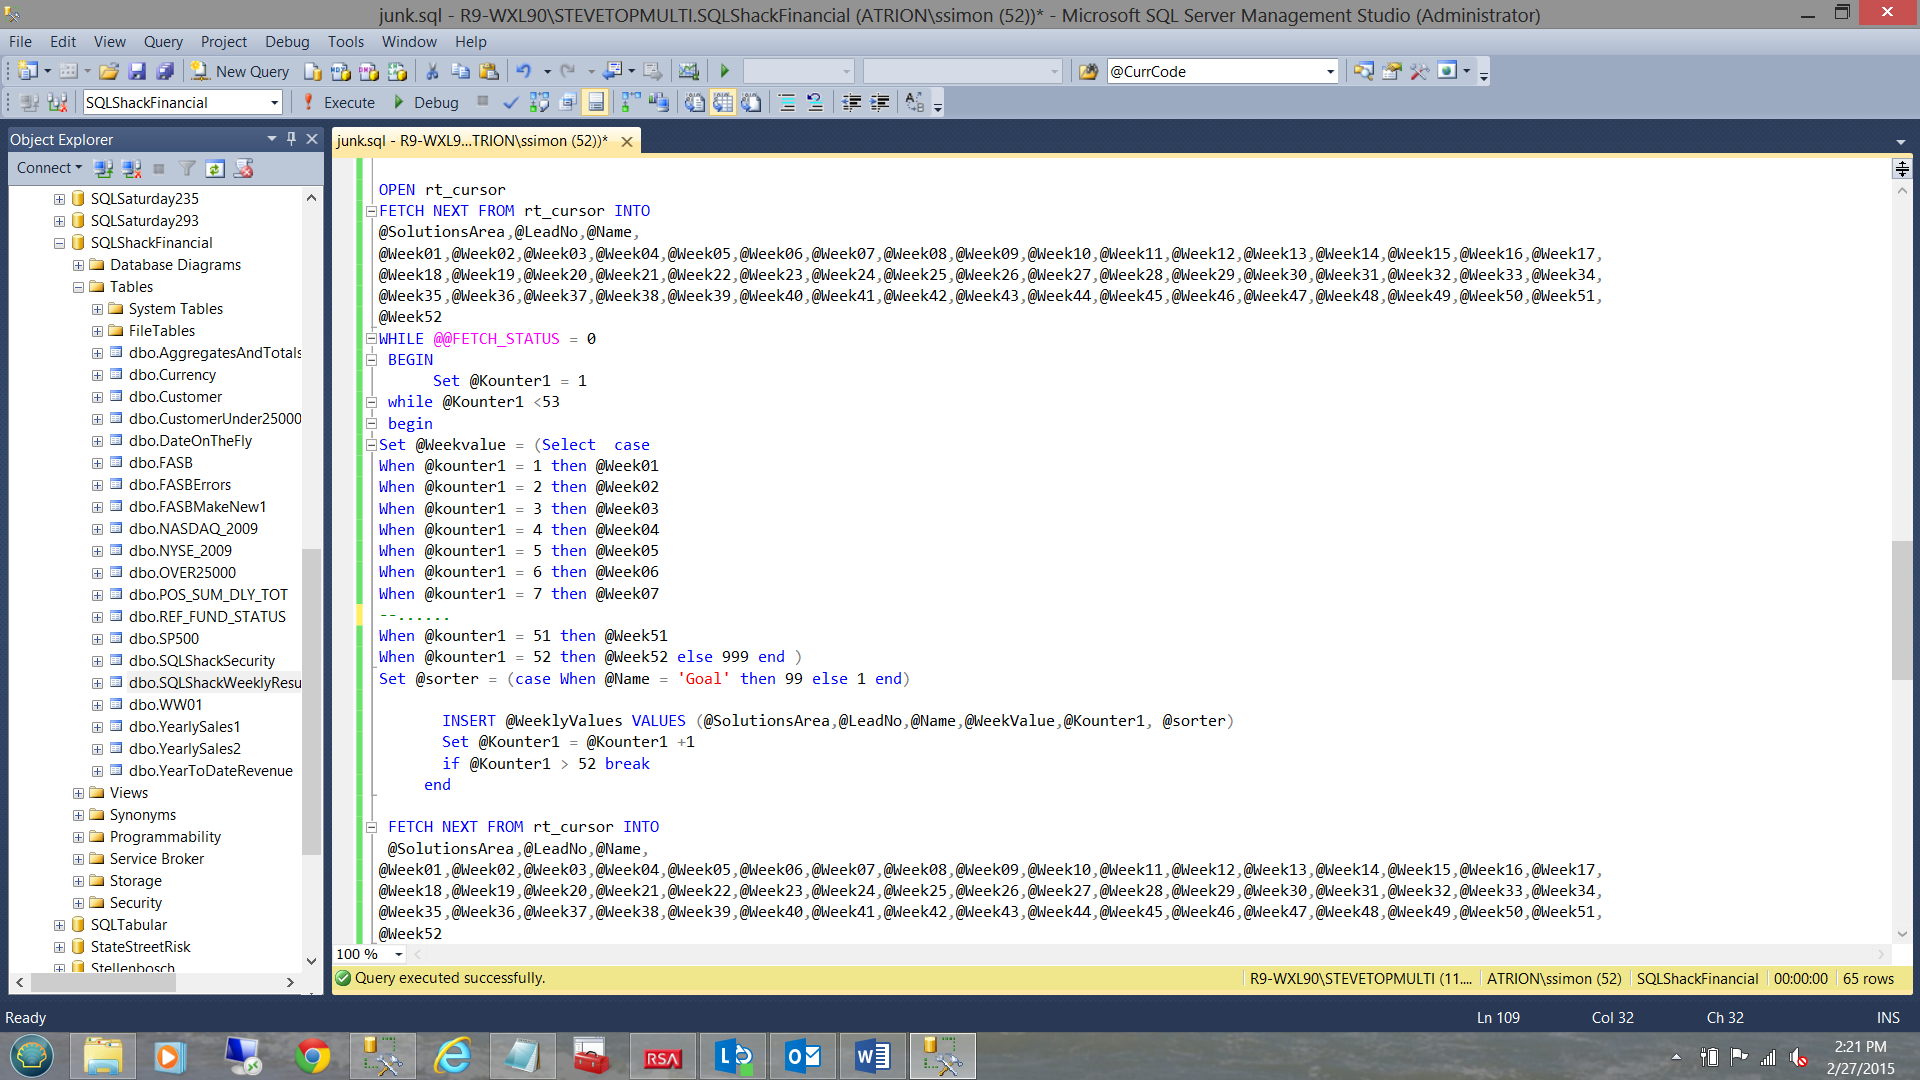The height and width of the screenshot is (1080, 1920).
Task: Click the Cut scissors icon
Action: tap(432, 72)
